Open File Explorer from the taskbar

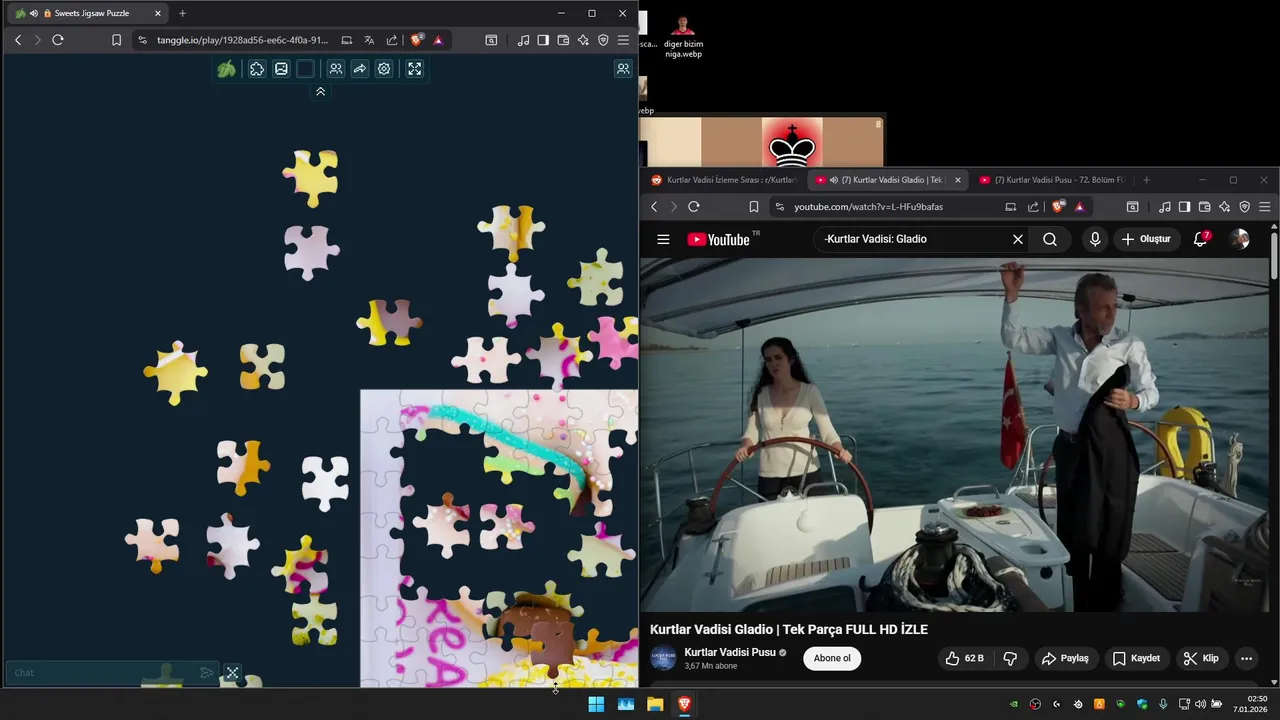(x=655, y=704)
